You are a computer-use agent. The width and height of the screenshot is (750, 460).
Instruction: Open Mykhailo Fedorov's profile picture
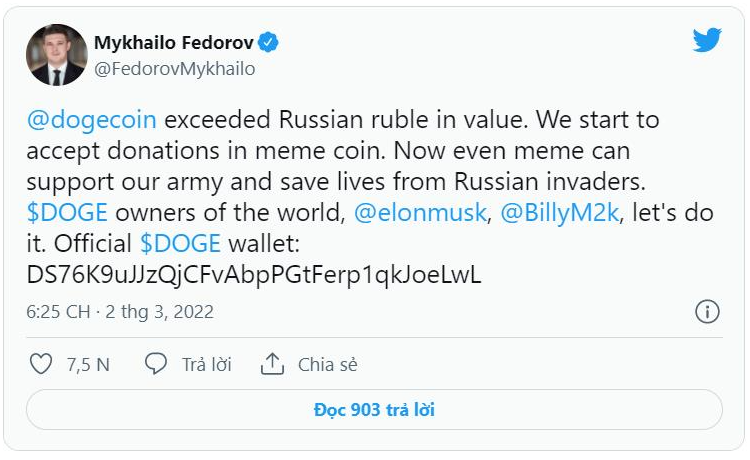56,55
